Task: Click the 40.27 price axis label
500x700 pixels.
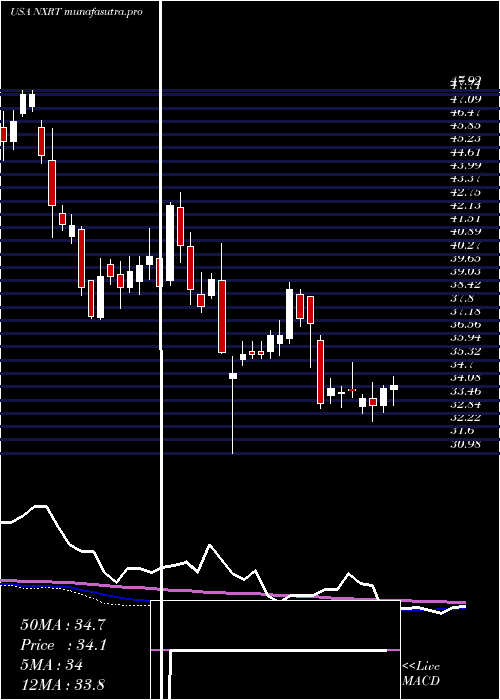Action: [466, 245]
